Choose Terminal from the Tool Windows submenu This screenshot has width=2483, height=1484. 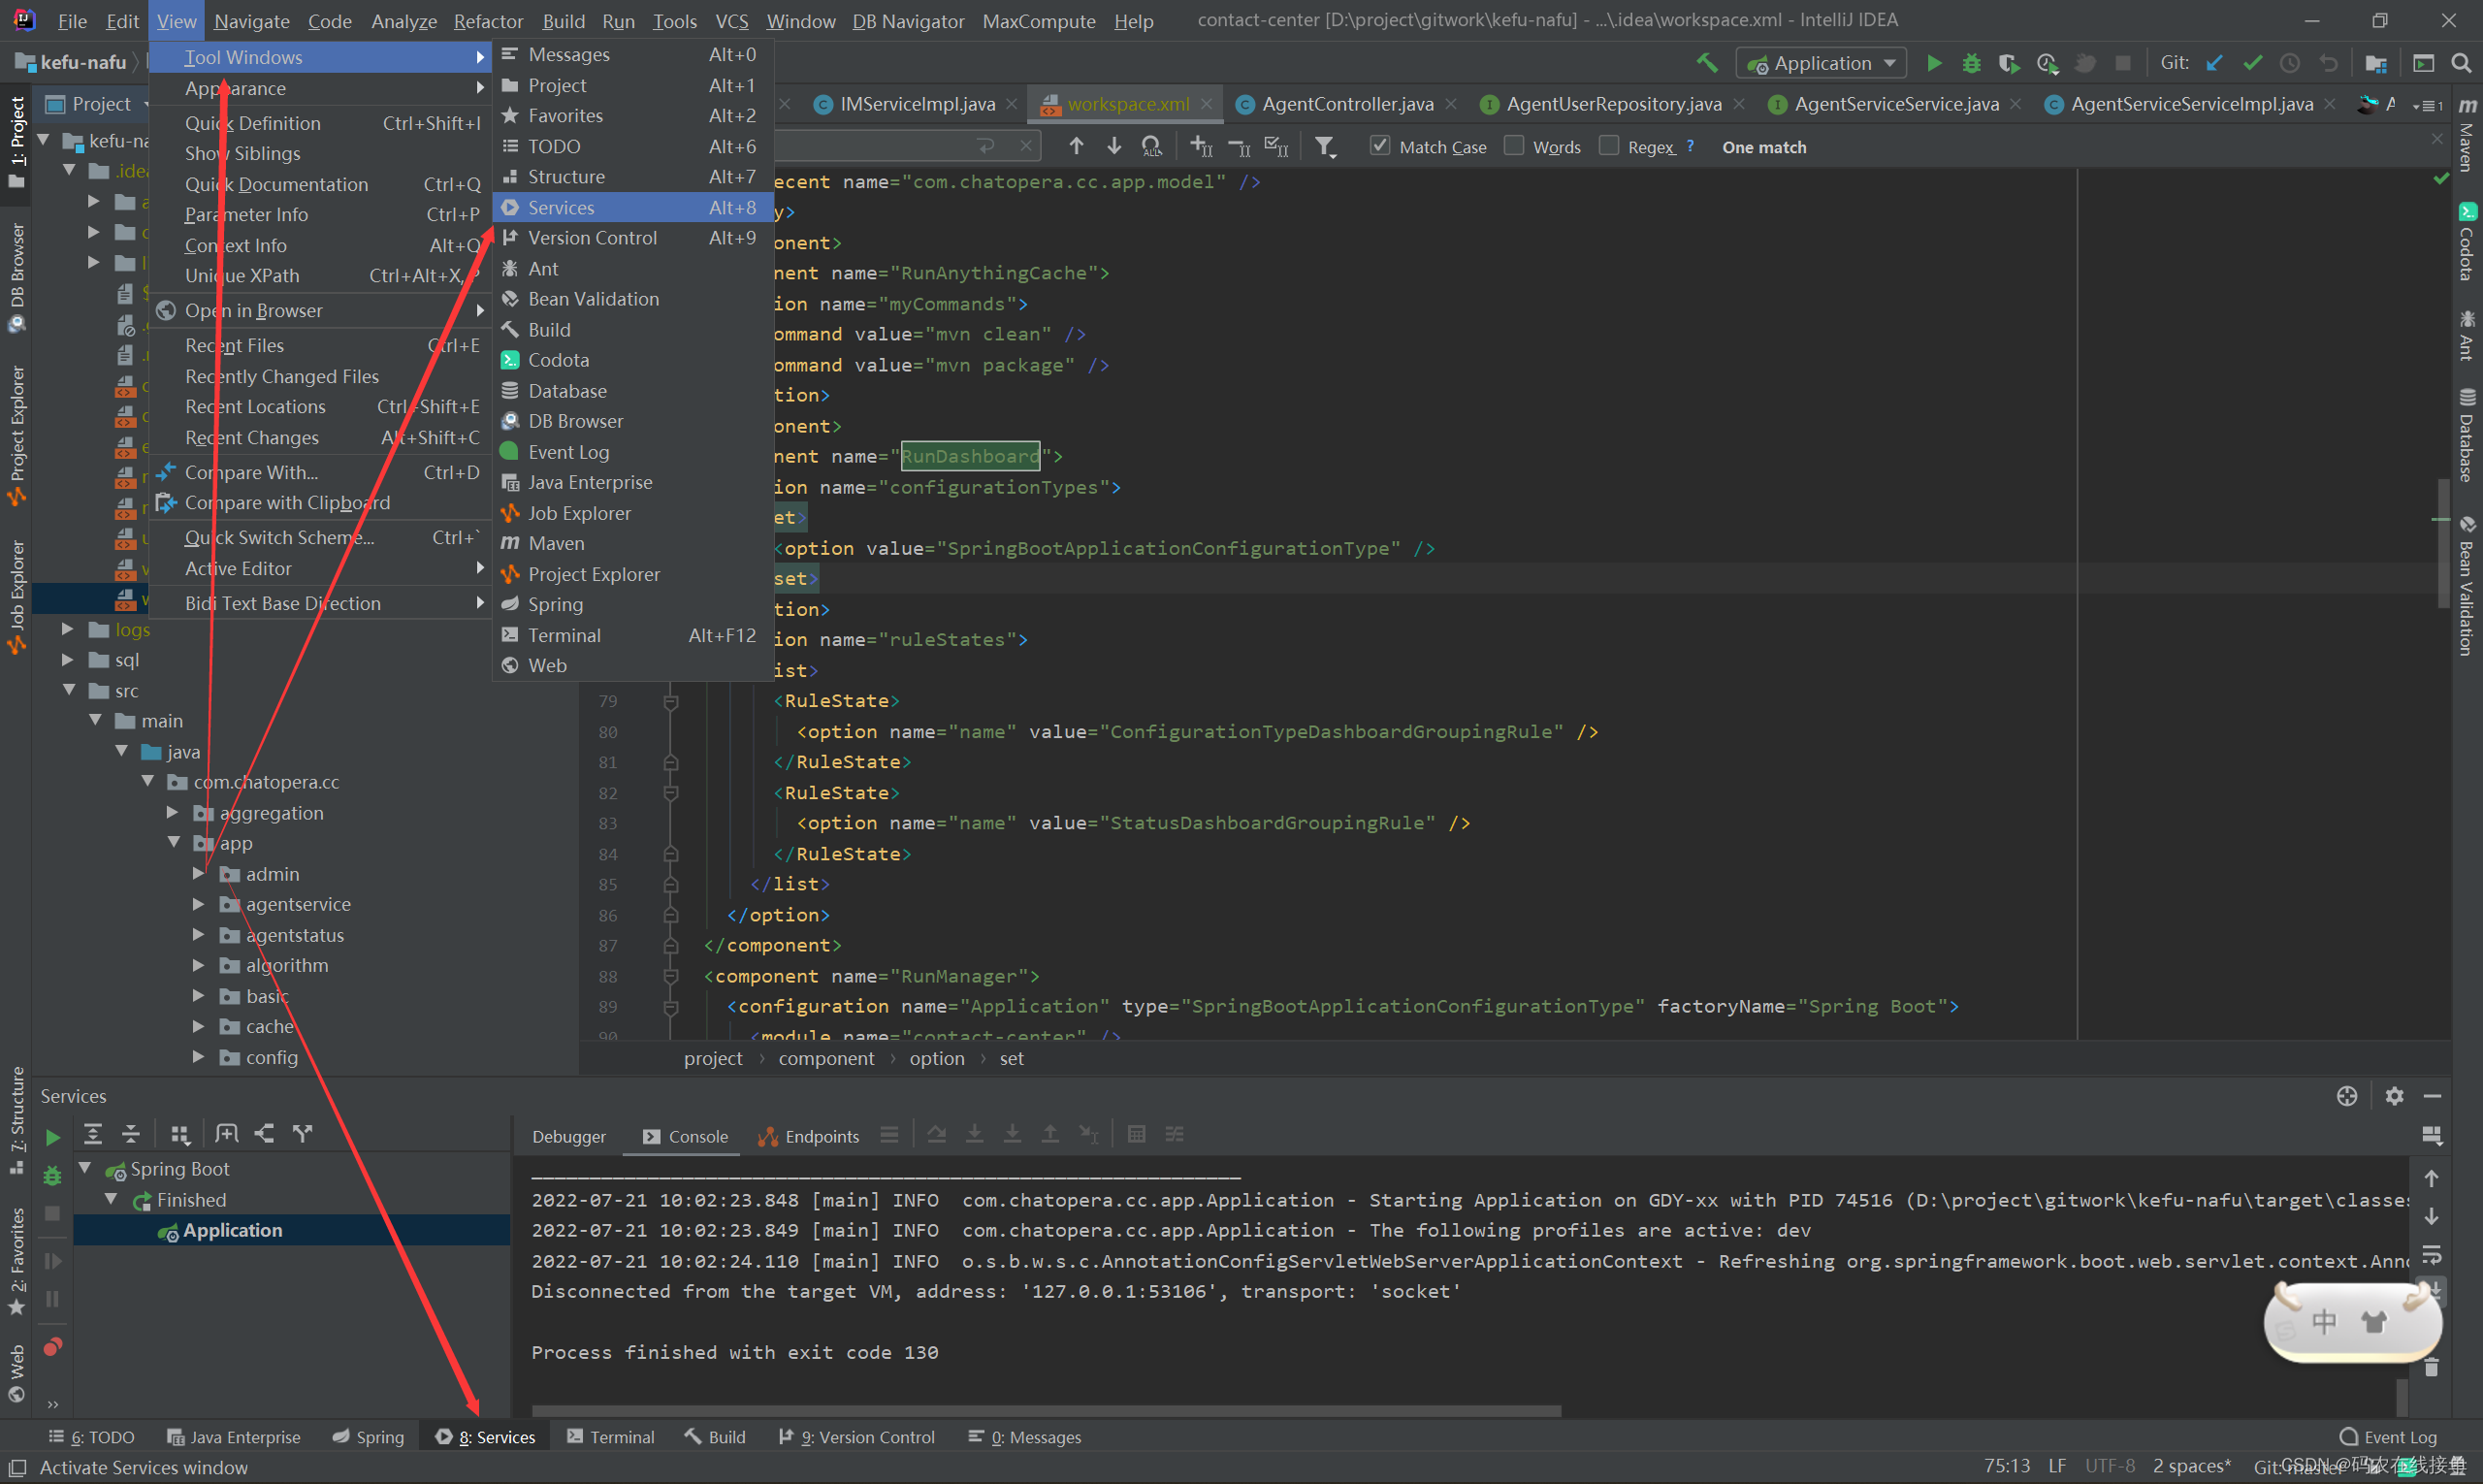click(633, 635)
